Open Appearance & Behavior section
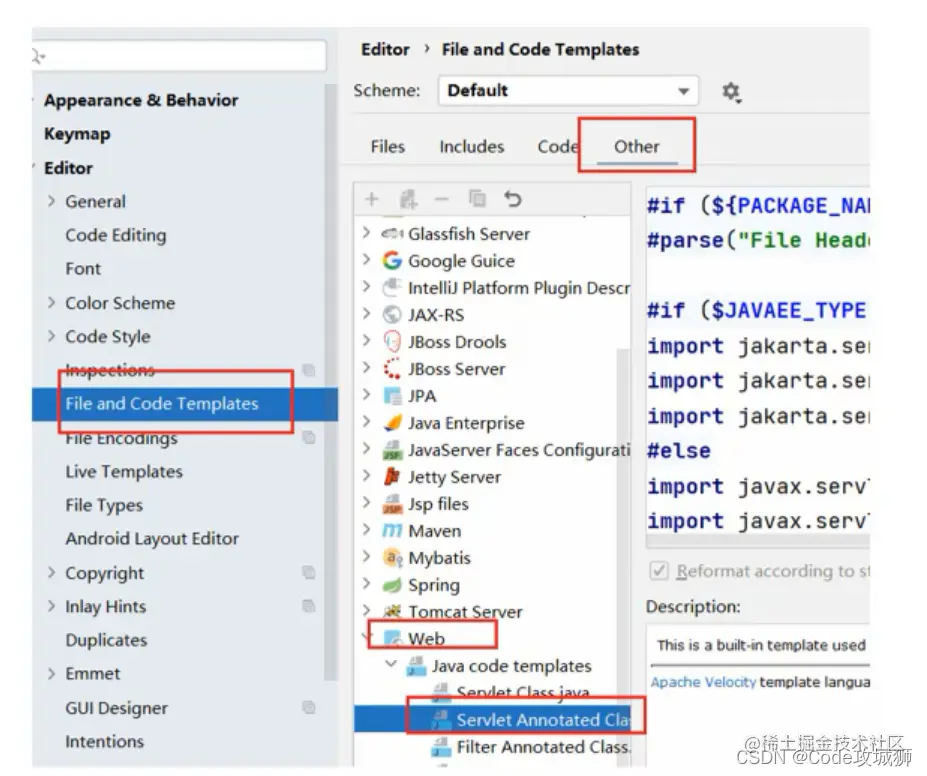The width and height of the screenshot is (927, 776). [x=141, y=100]
